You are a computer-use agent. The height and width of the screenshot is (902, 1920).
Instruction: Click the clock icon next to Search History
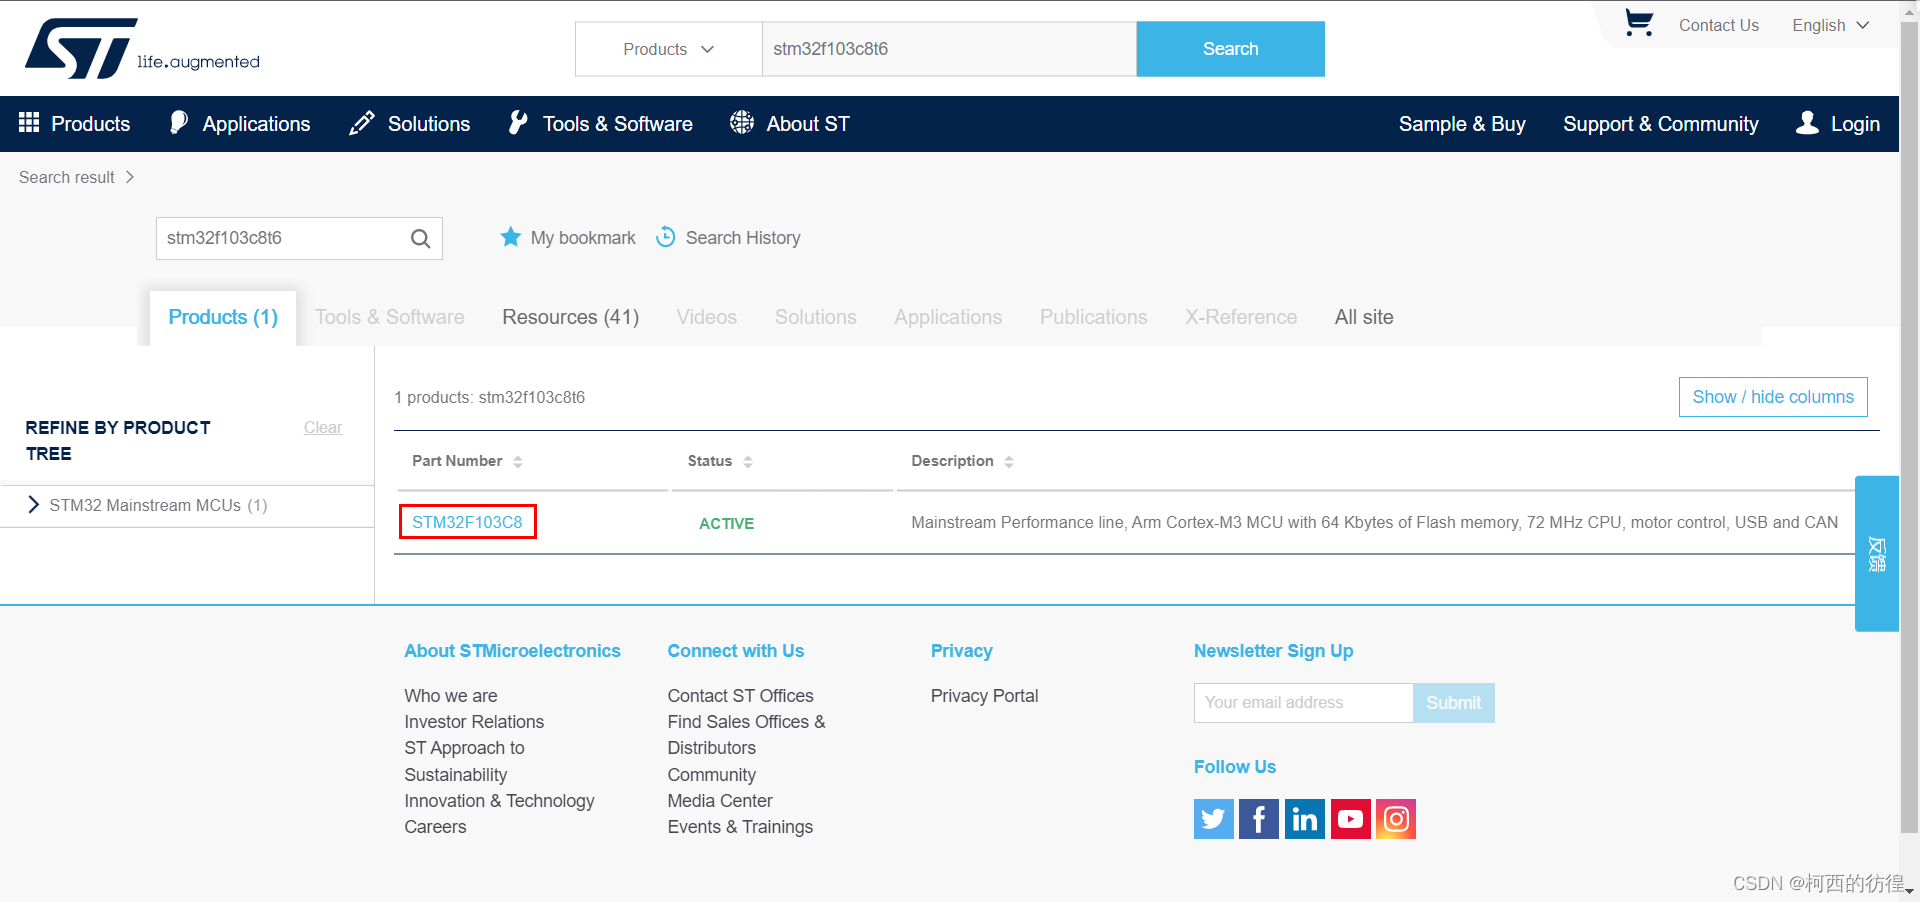pyautogui.click(x=665, y=237)
